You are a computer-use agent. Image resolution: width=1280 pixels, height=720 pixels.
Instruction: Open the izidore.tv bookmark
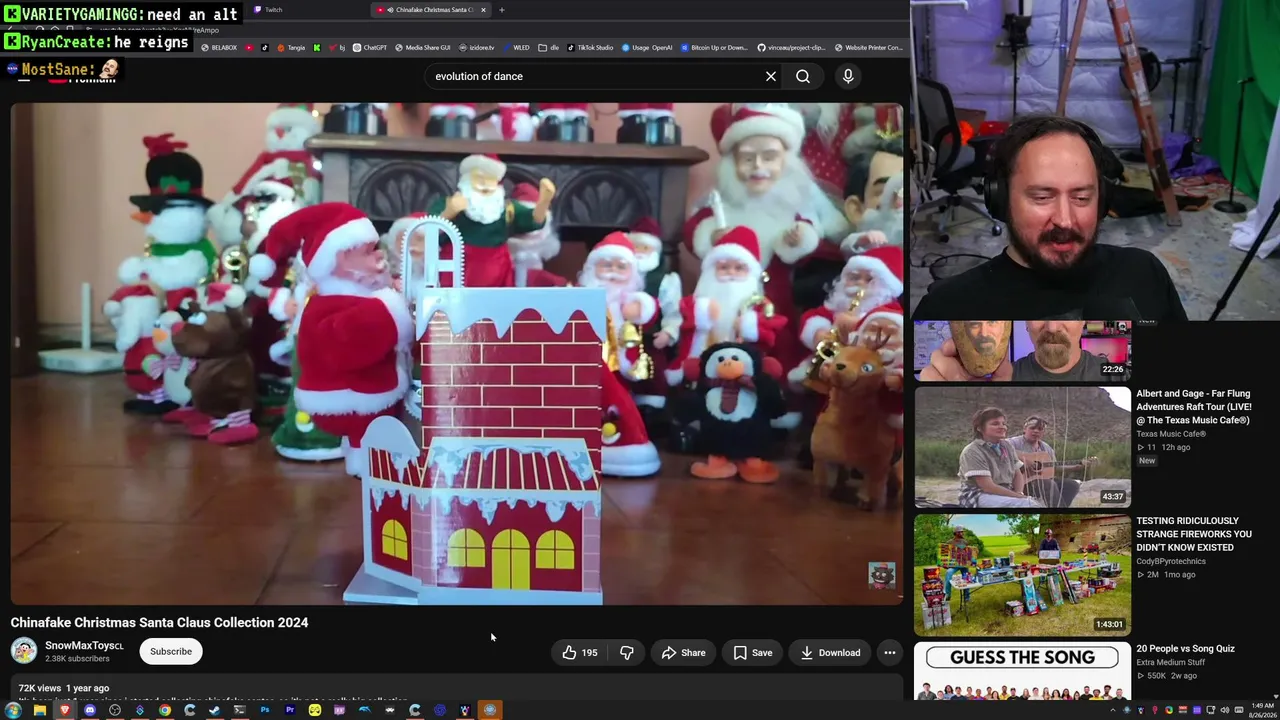pos(477,47)
